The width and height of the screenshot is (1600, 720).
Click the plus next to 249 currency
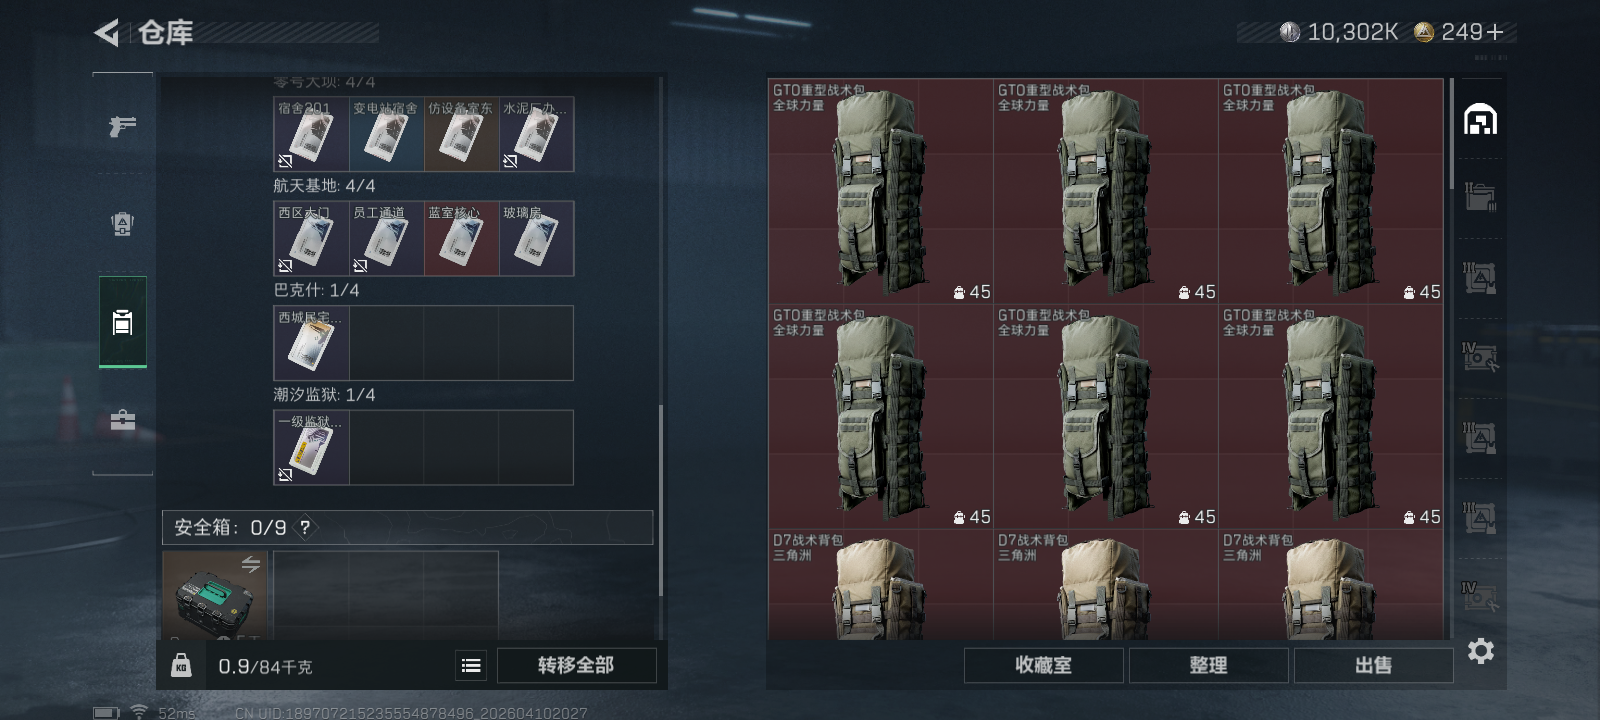tap(1495, 32)
